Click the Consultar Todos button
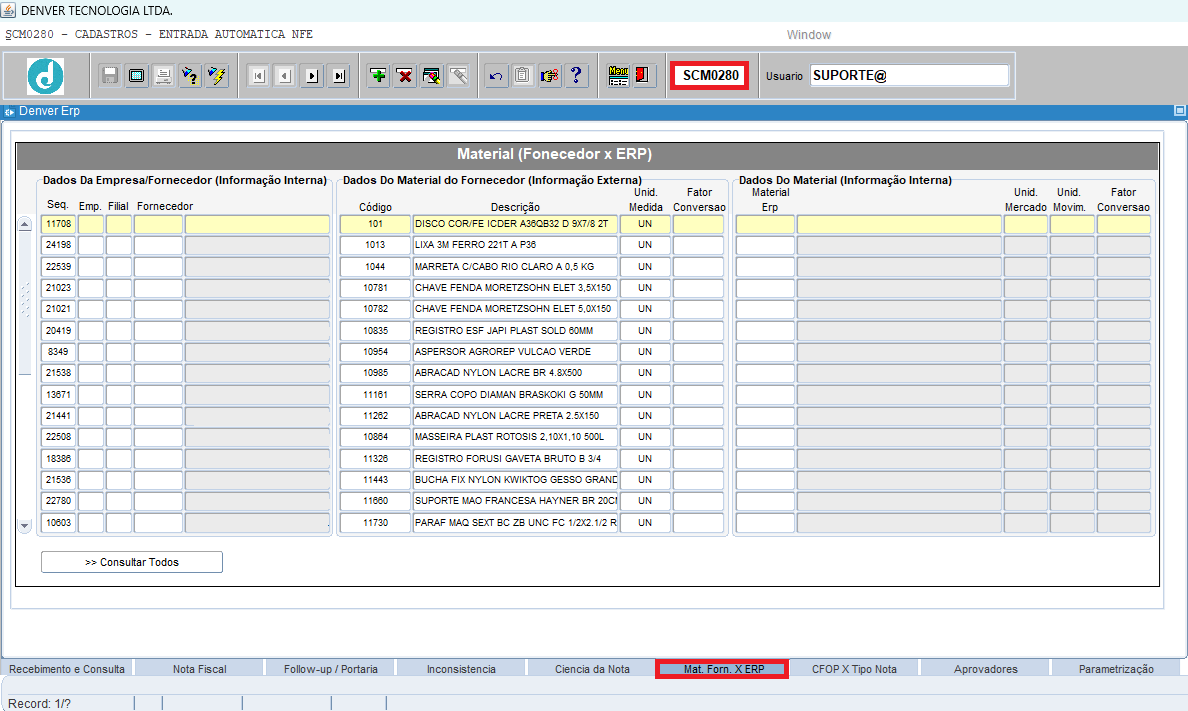This screenshot has height=711, width=1188. click(x=132, y=562)
